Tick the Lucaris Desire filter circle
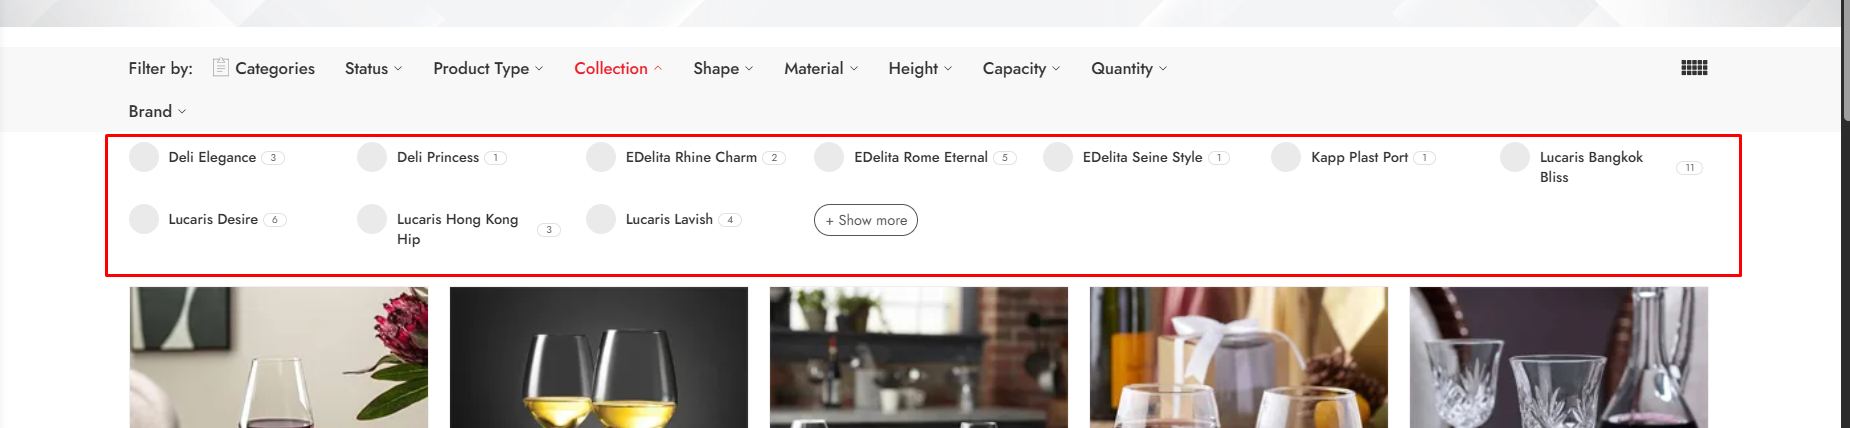Image resolution: width=1850 pixels, height=428 pixels. click(144, 219)
